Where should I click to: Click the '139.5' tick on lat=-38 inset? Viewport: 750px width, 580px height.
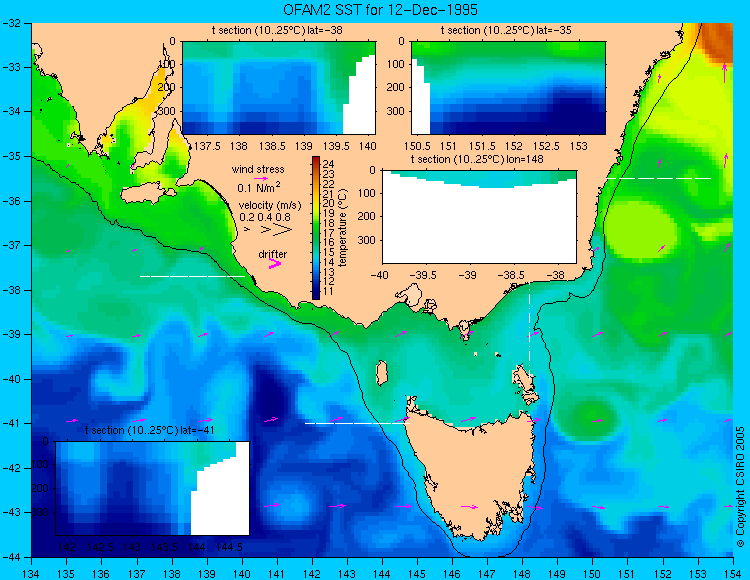[336, 146]
